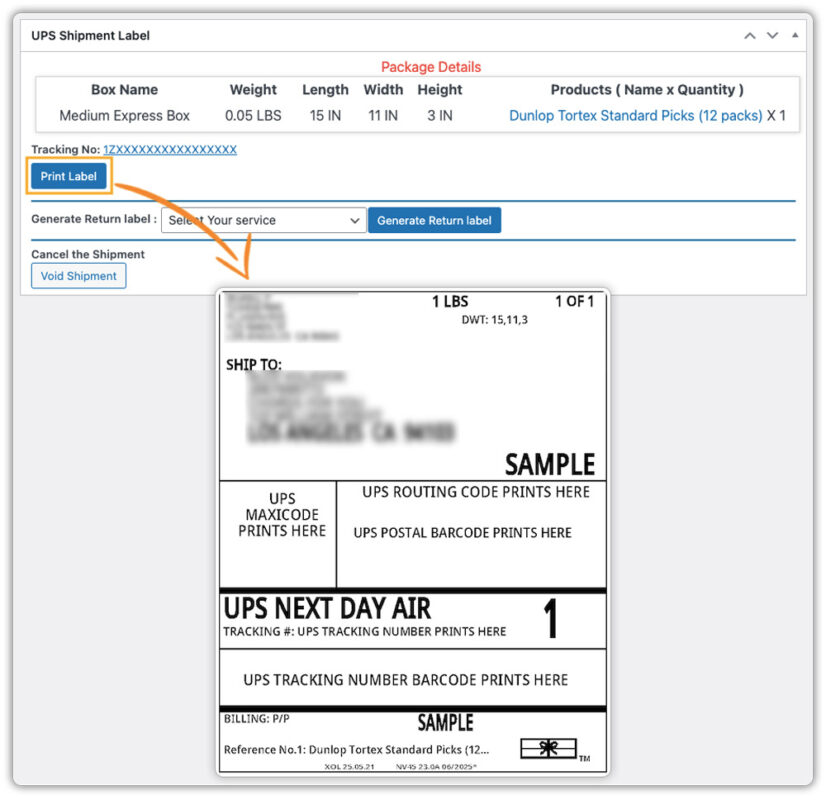The height and width of the screenshot is (800, 826).
Task: Click the Generate Return label button
Action: point(434,220)
